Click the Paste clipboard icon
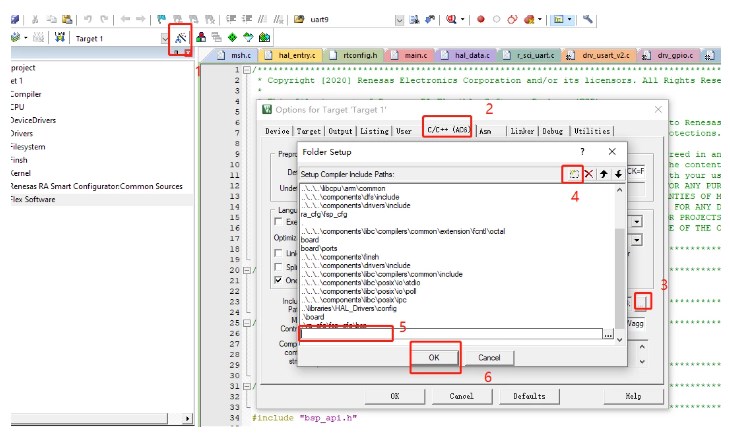730x437 pixels. pyautogui.click(x=68, y=19)
